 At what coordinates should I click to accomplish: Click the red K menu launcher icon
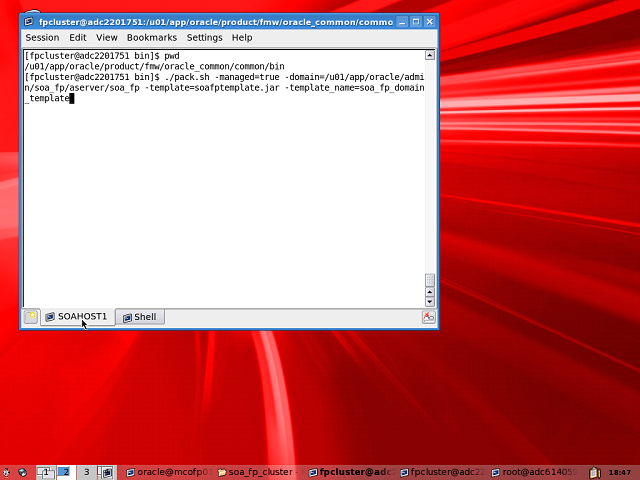(x=6, y=471)
